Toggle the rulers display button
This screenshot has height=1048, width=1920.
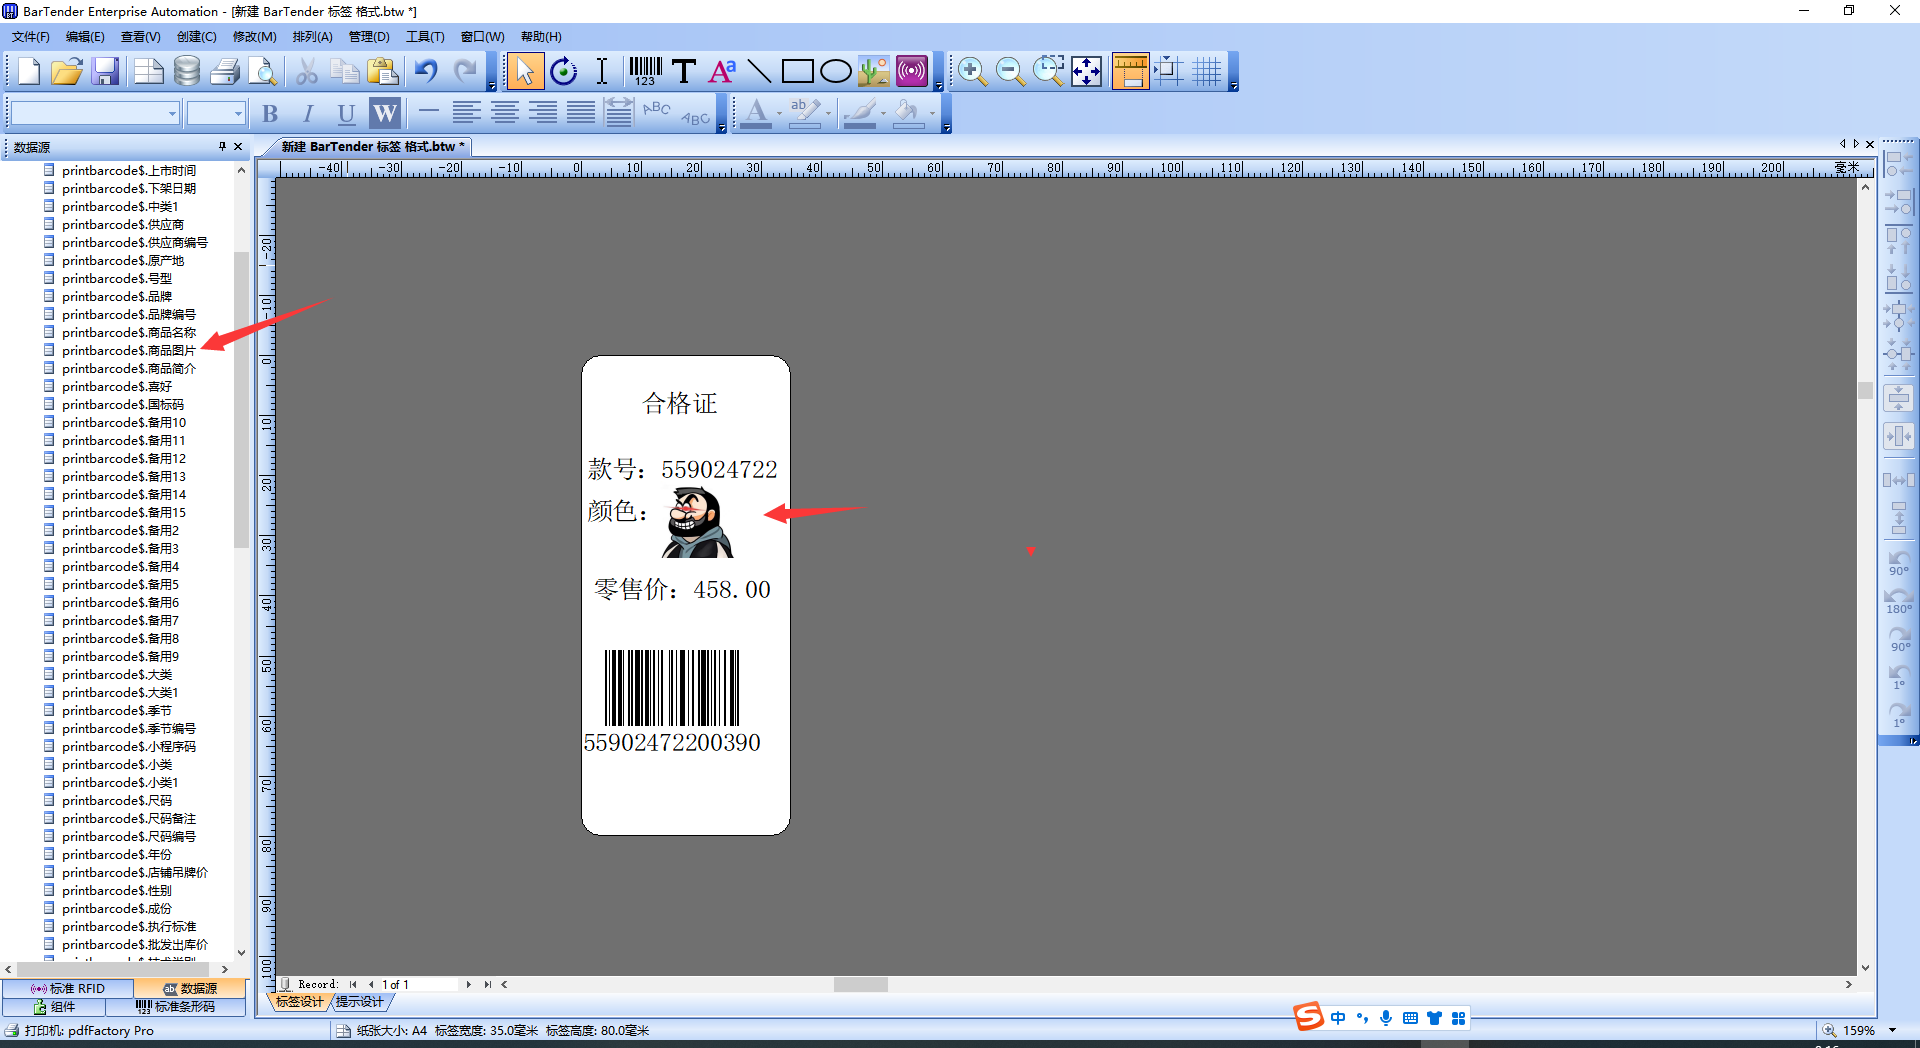tap(1130, 72)
